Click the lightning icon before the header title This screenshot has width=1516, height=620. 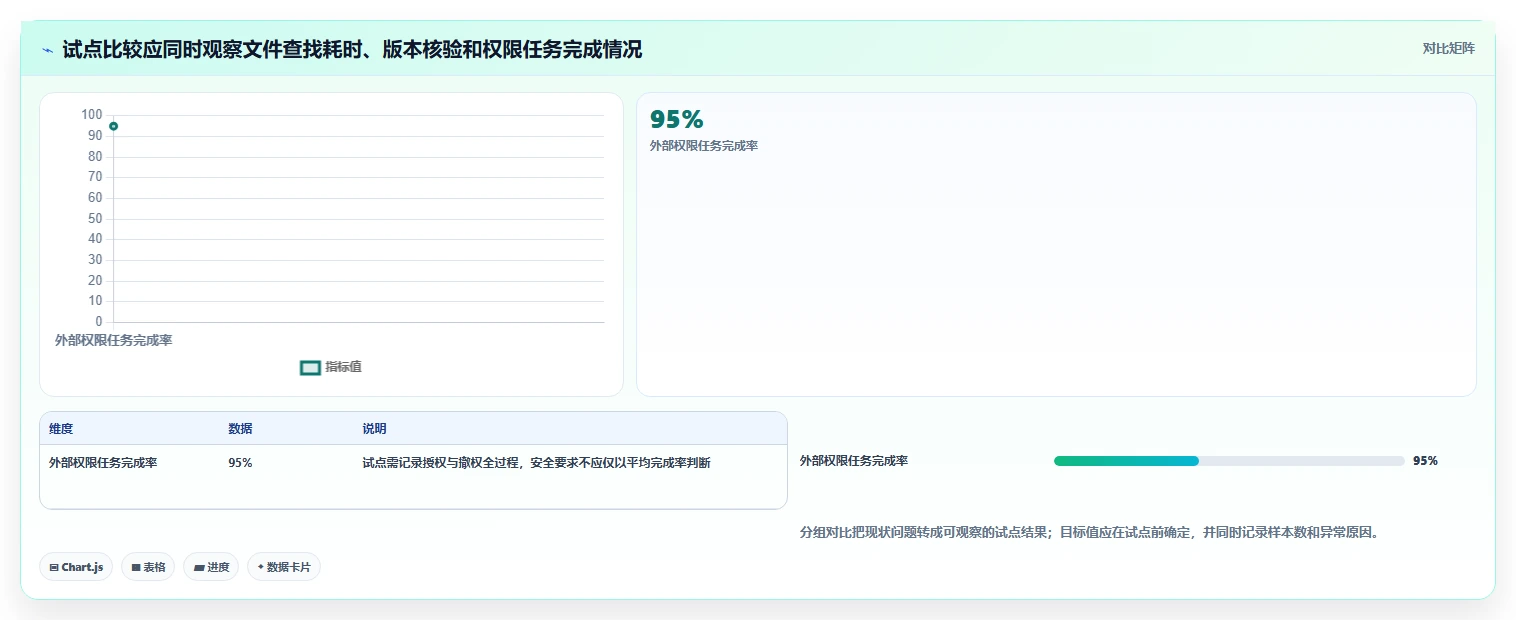[47, 50]
